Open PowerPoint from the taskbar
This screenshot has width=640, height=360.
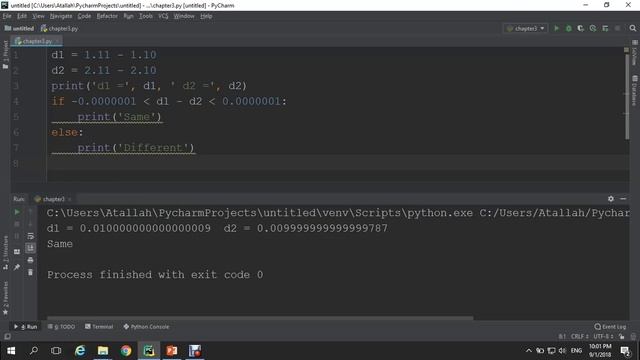(172, 351)
